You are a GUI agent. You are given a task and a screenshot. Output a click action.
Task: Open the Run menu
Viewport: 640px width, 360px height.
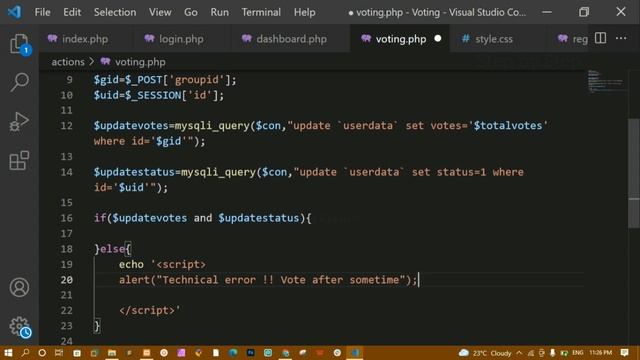220,12
